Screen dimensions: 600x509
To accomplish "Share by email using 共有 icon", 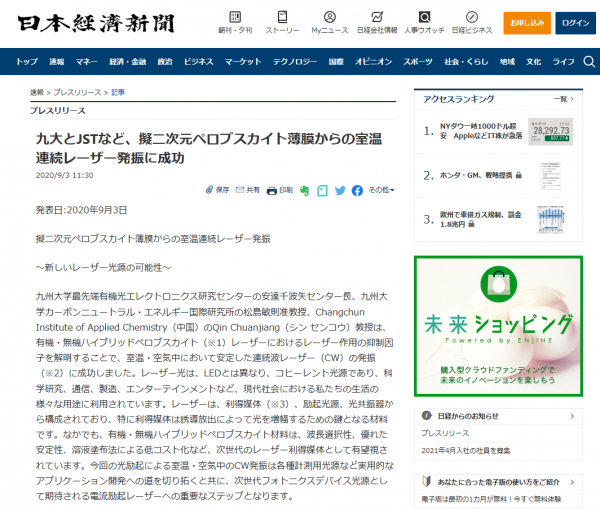I will (247, 190).
